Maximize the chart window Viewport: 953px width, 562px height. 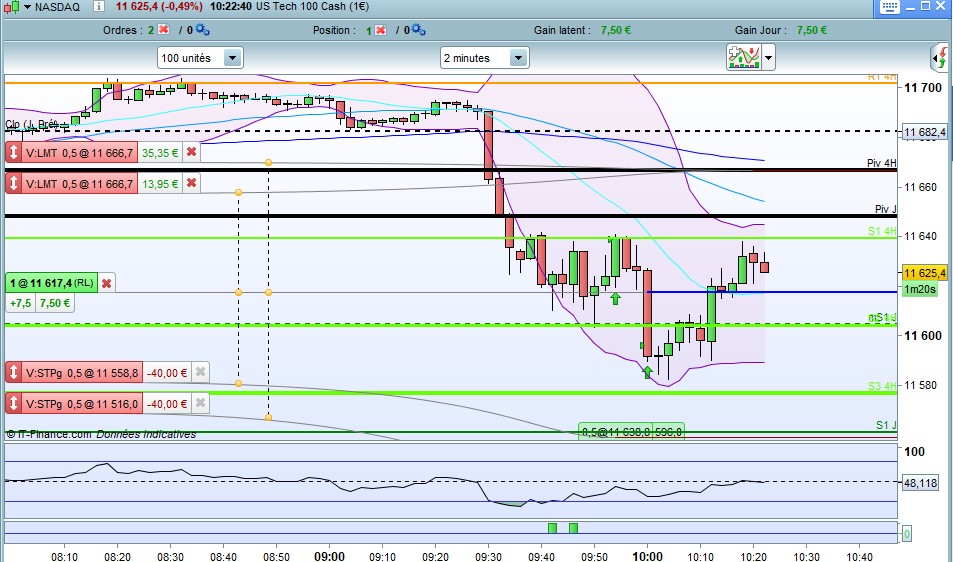(x=925, y=6)
